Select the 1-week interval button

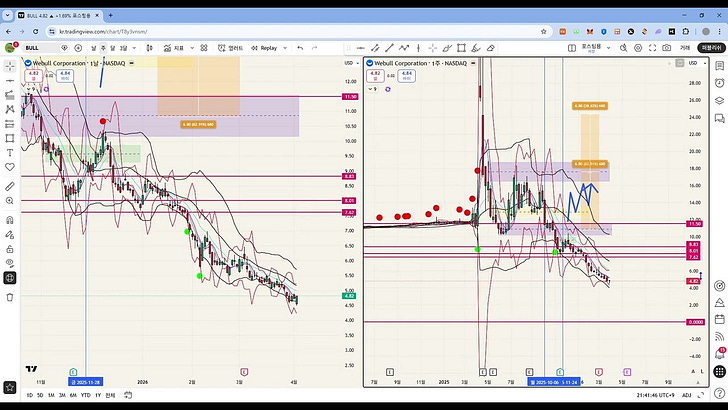(x=103, y=48)
